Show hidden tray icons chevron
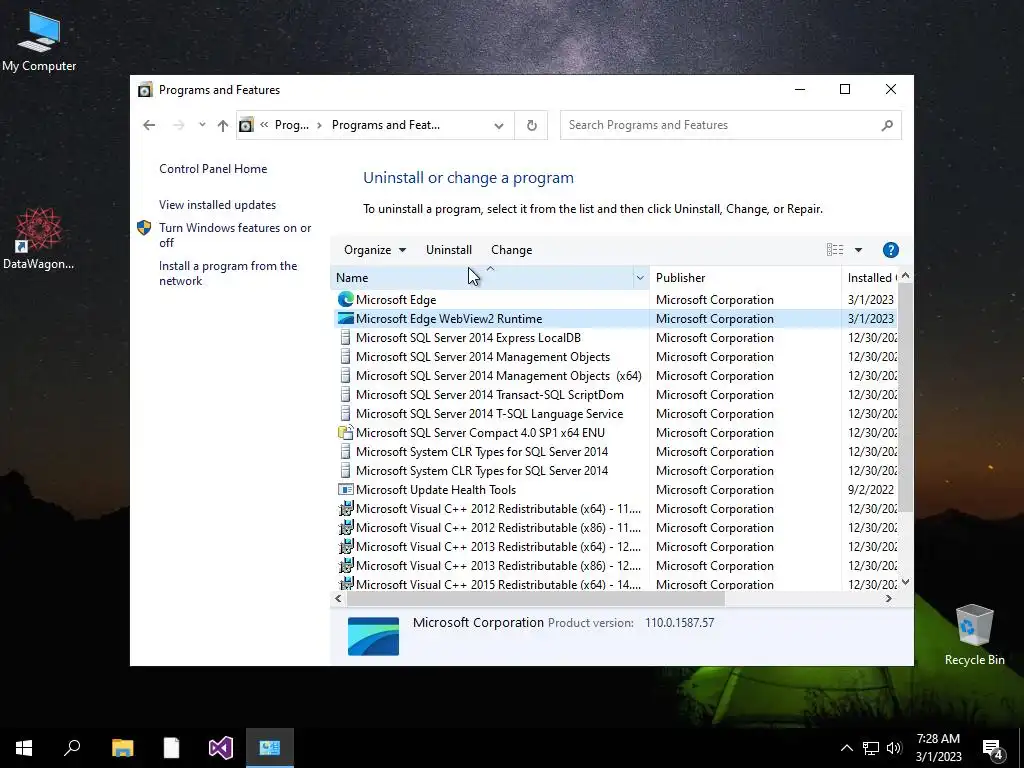Image resolution: width=1024 pixels, height=768 pixels. tap(846, 748)
